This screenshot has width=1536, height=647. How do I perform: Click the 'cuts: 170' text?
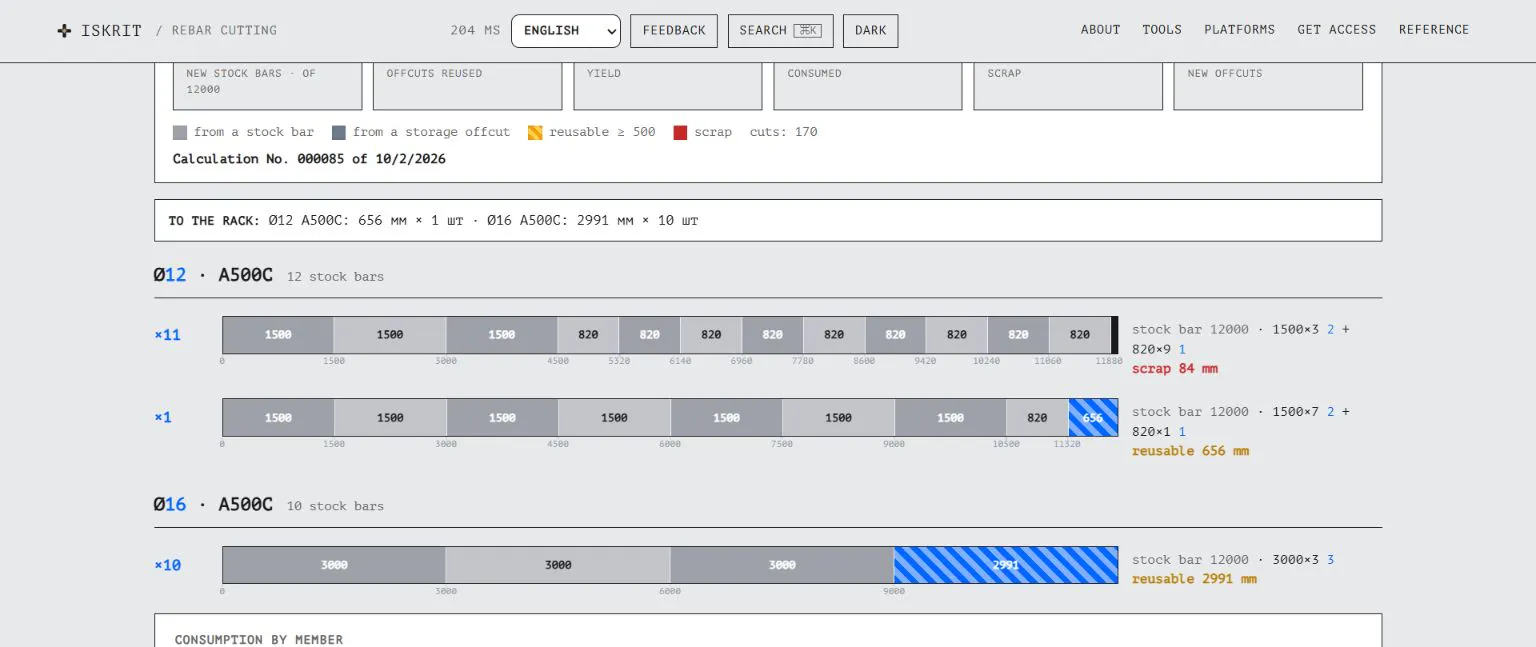click(783, 132)
